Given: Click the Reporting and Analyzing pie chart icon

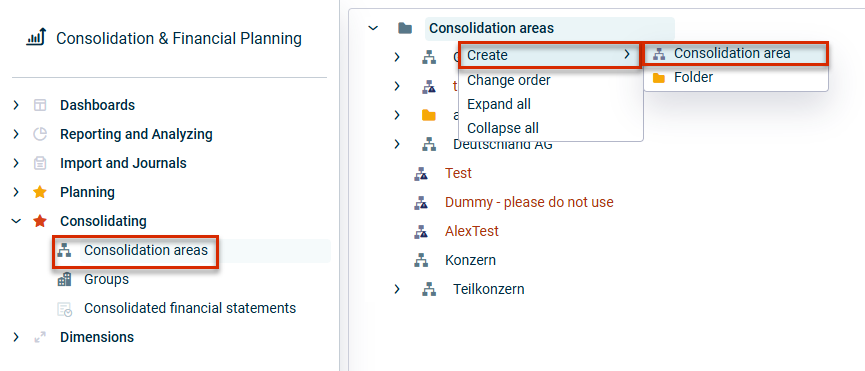Looking at the screenshot, I should pyautogui.click(x=40, y=134).
